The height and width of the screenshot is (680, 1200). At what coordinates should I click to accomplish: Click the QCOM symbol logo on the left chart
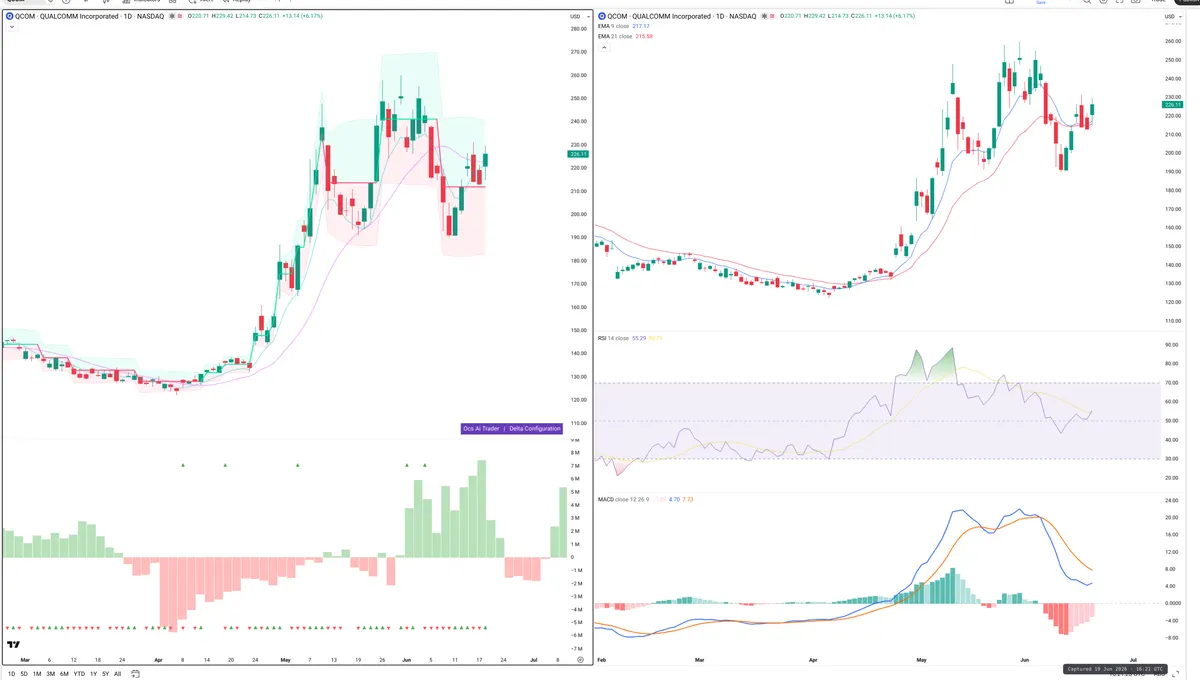point(8,17)
